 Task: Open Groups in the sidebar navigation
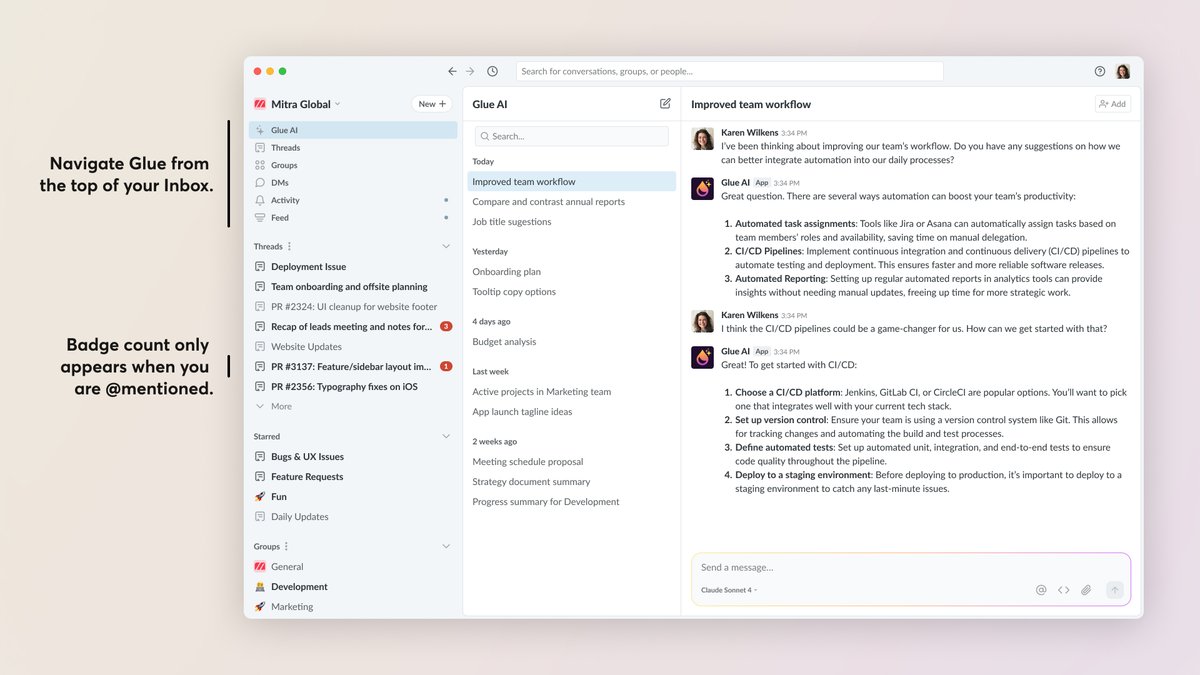353,165
